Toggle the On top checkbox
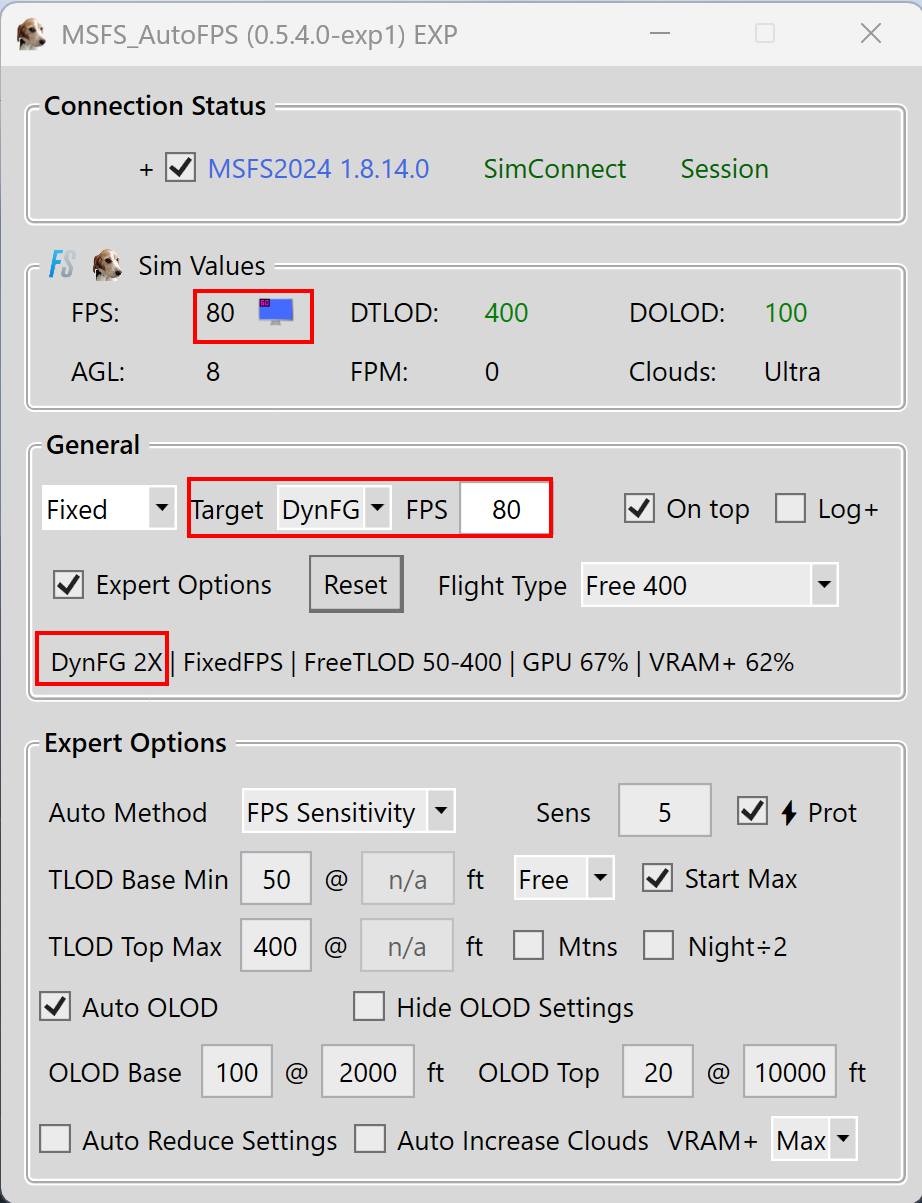The width and height of the screenshot is (922, 1203). pos(640,509)
